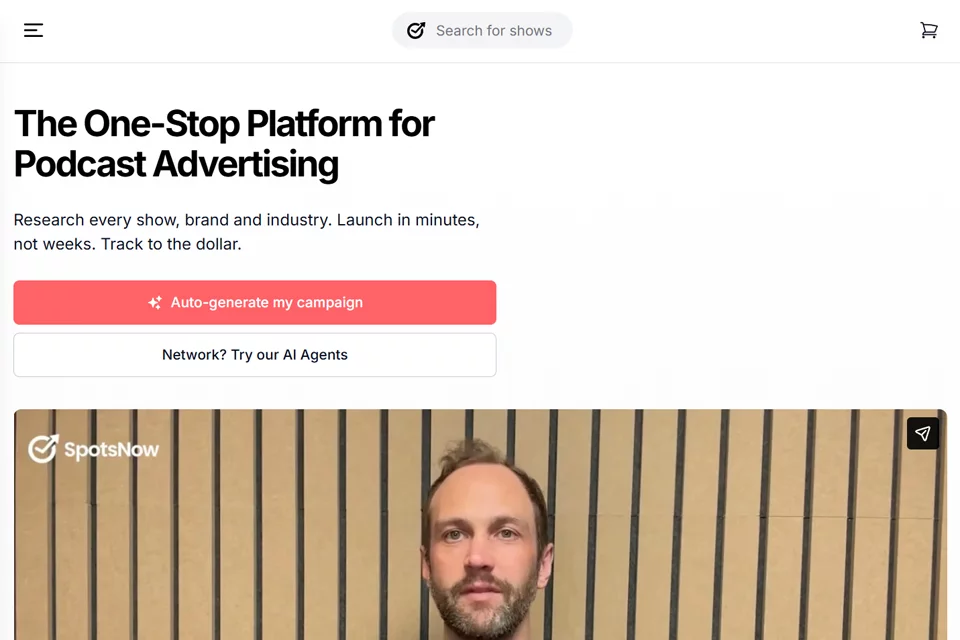
Task: Click the 'Podcast Advertising' heading line
Action: click(x=176, y=164)
